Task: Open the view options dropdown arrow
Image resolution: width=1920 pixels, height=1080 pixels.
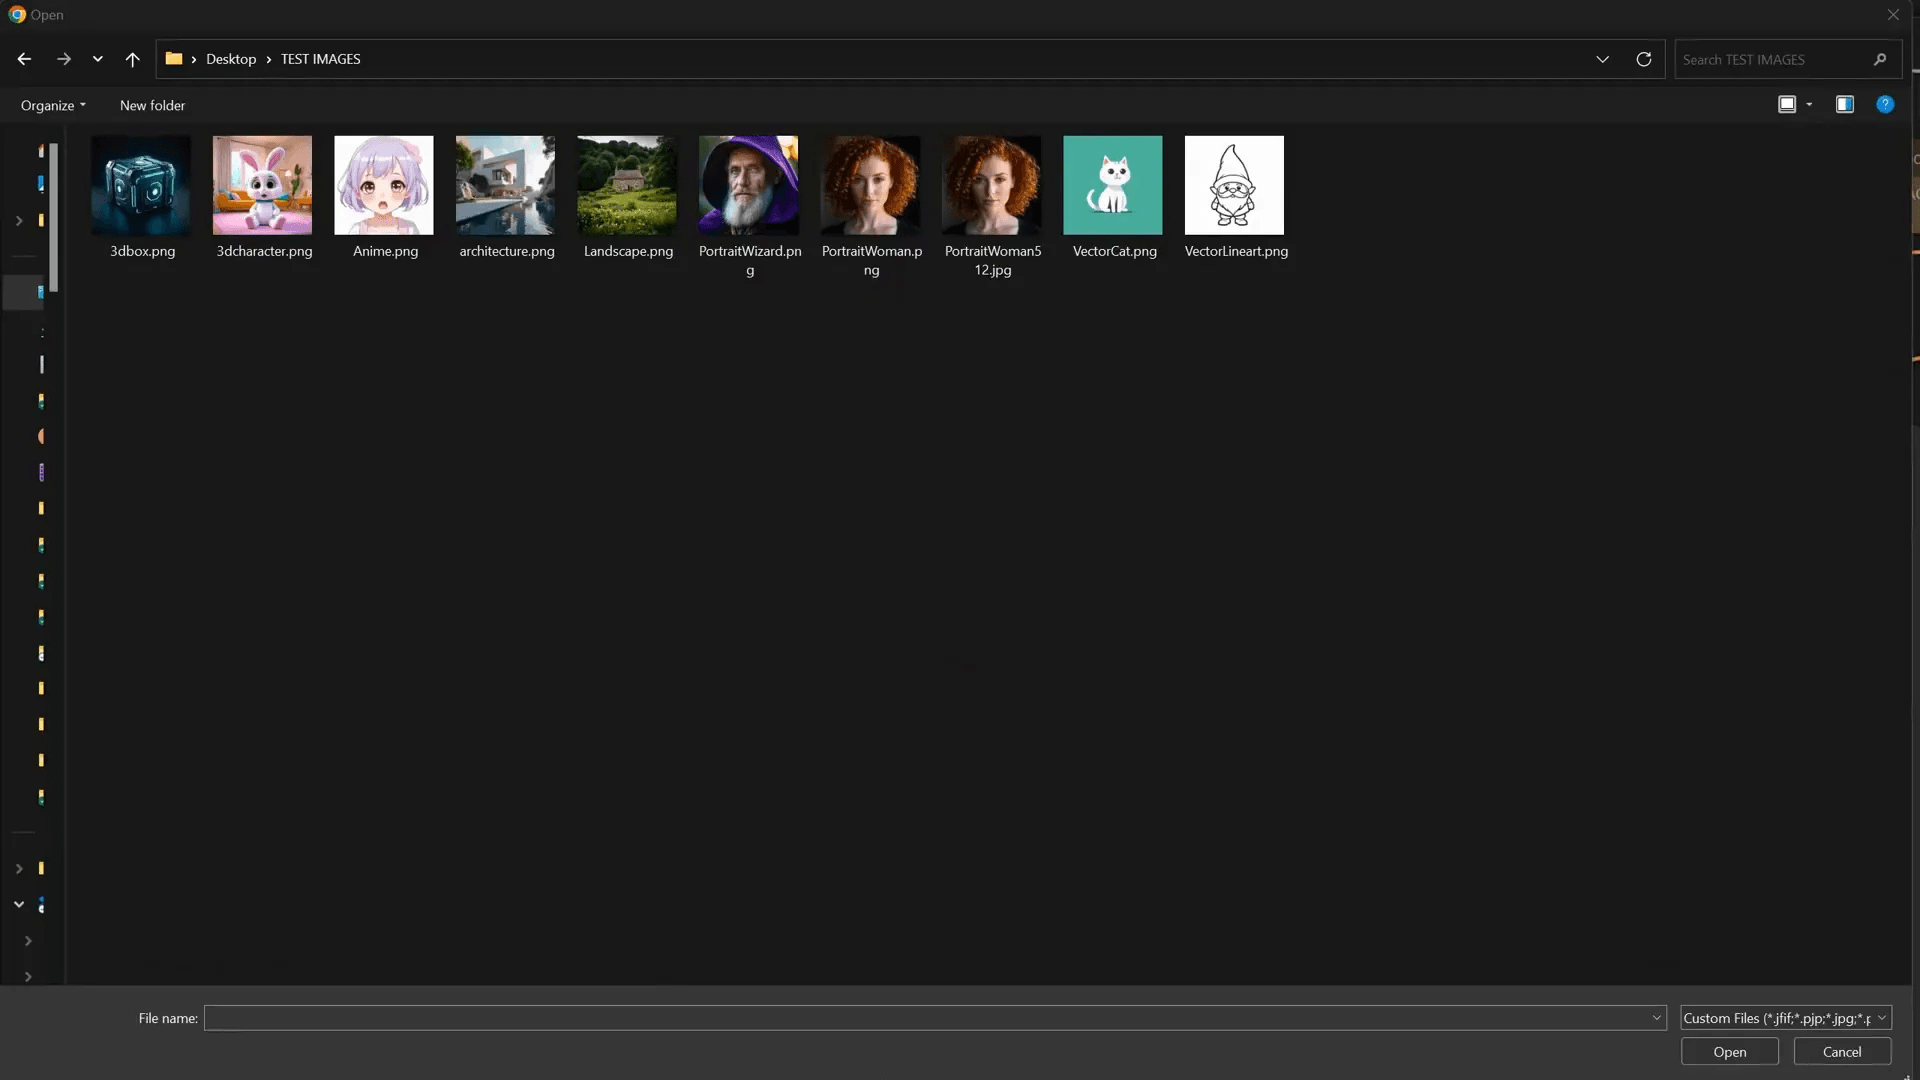Action: 1809,104
